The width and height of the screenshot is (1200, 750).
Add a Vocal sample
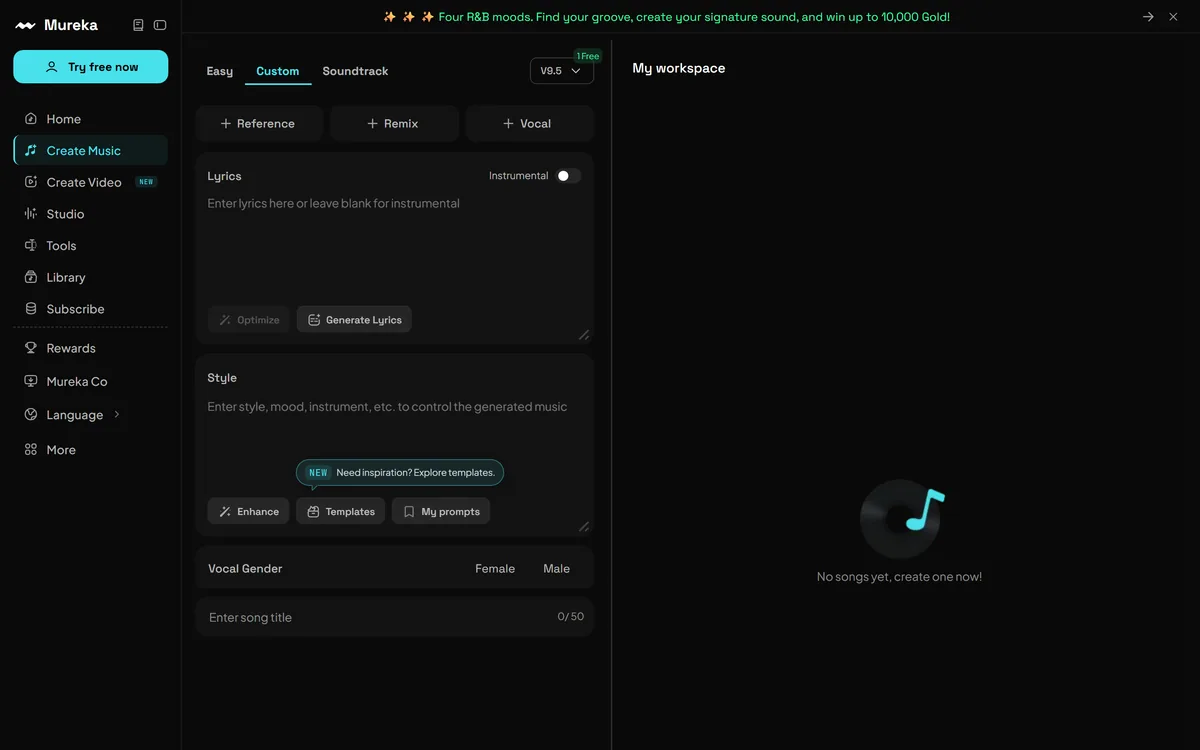pyautogui.click(x=529, y=124)
